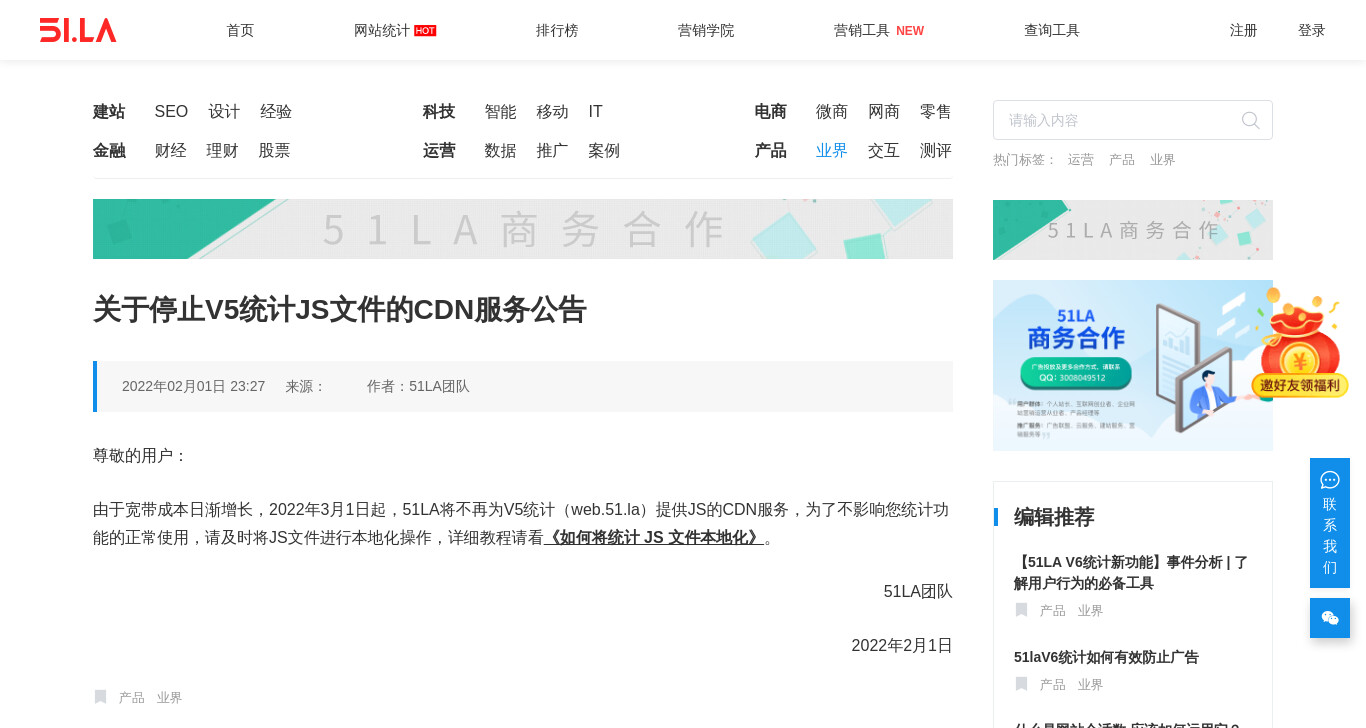Select the 移动 category
Screen dimensions: 1366x728
(x=553, y=112)
